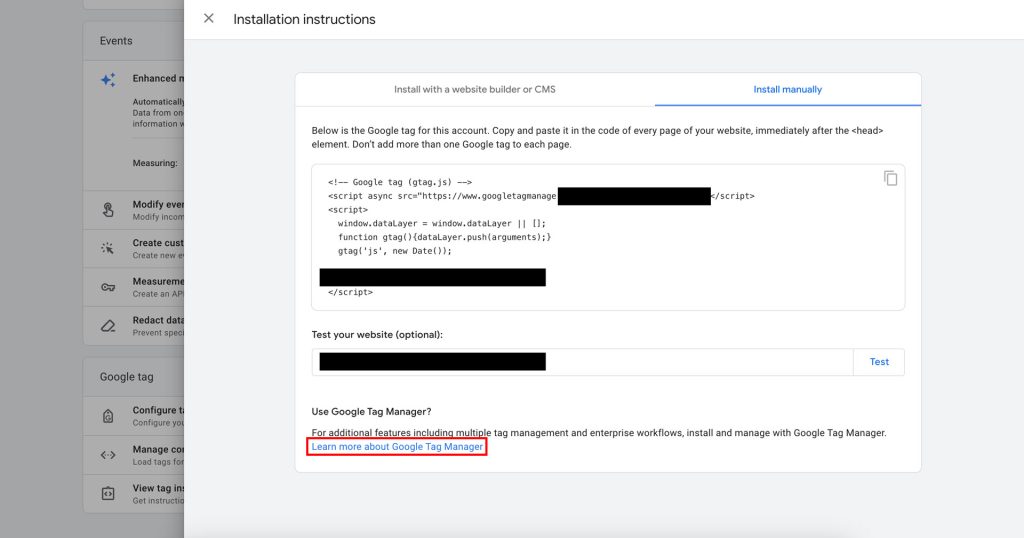
Task: Click the 'Use Google Tag Manager?' heading
Action: tap(371, 411)
